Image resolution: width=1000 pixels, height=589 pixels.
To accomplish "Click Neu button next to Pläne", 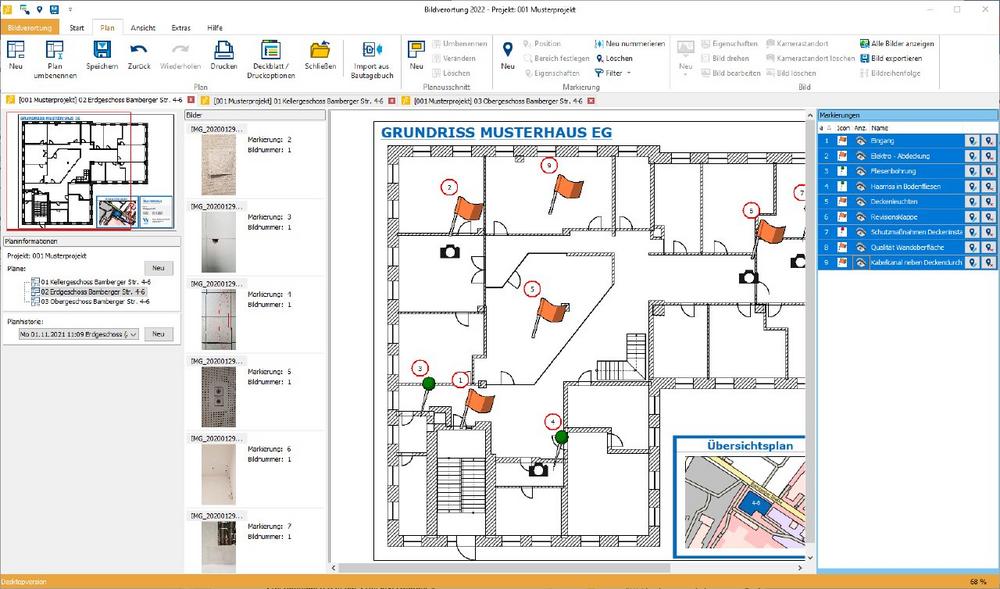I will click(x=158, y=268).
